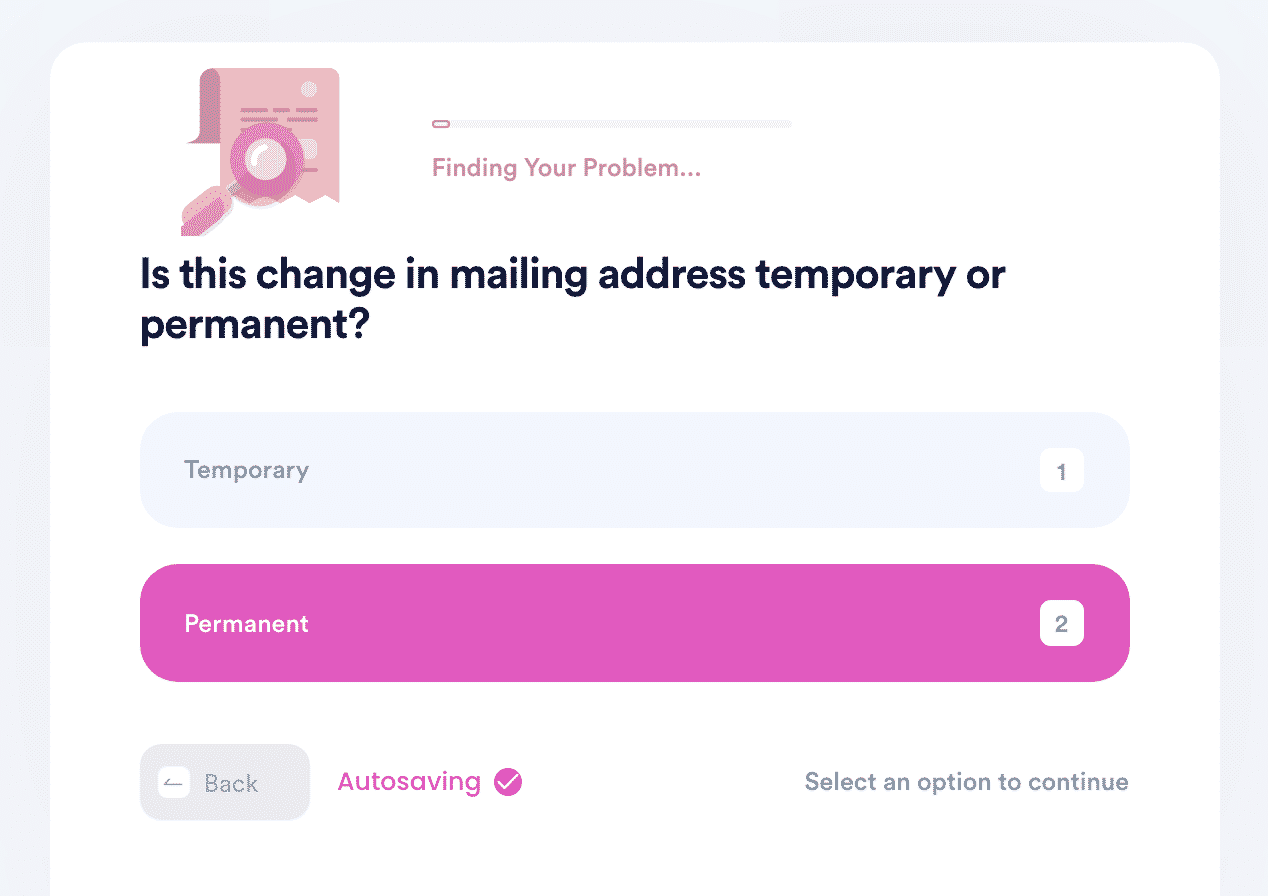Image resolution: width=1268 pixels, height=896 pixels.
Task: Click the number 1 shortcut badge
Action: click(x=1061, y=471)
